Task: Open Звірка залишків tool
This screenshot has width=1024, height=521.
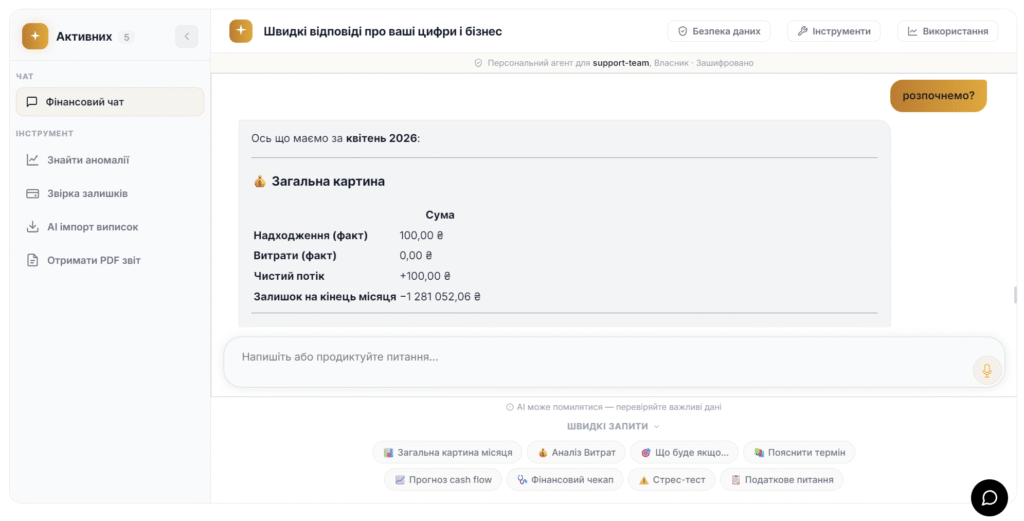Action: point(87,193)
